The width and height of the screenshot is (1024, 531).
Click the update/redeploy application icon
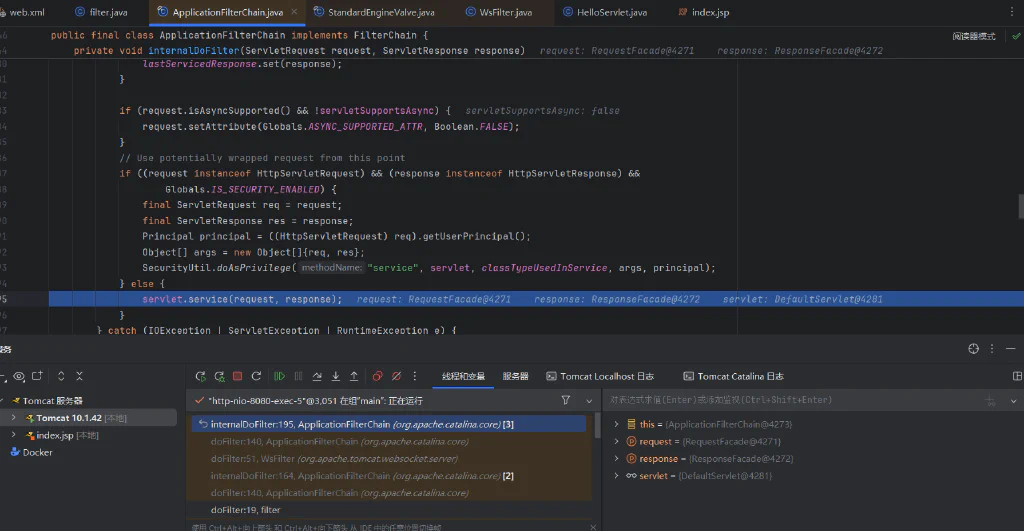click(x=219, y=376)
